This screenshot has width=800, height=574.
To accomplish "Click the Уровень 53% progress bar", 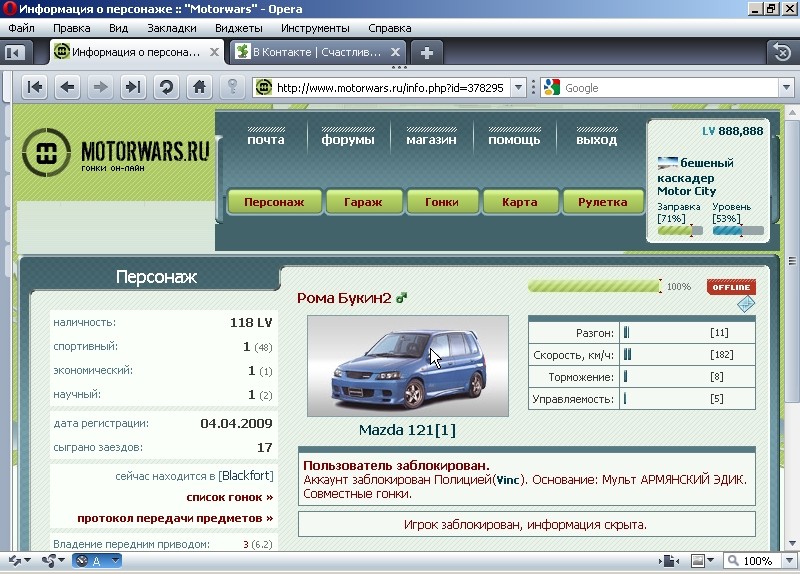I will pos(738,231).
